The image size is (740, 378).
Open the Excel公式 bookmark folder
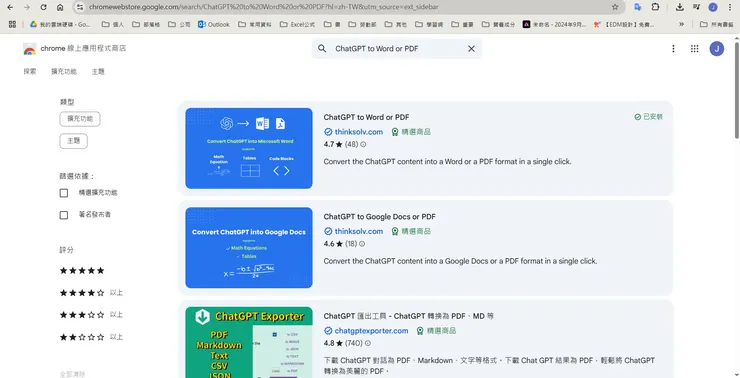[x=297, y=24]
